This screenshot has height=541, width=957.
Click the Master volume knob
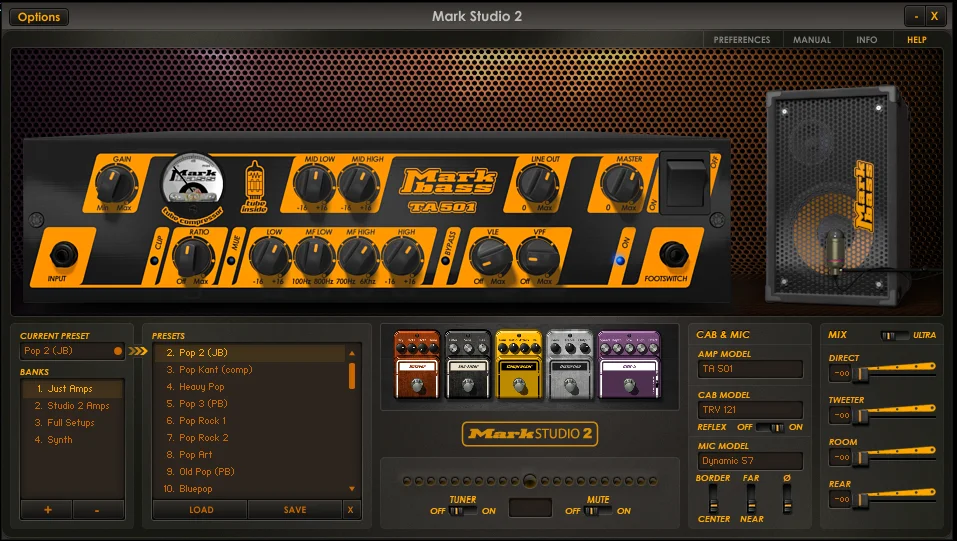coord(621,184)
